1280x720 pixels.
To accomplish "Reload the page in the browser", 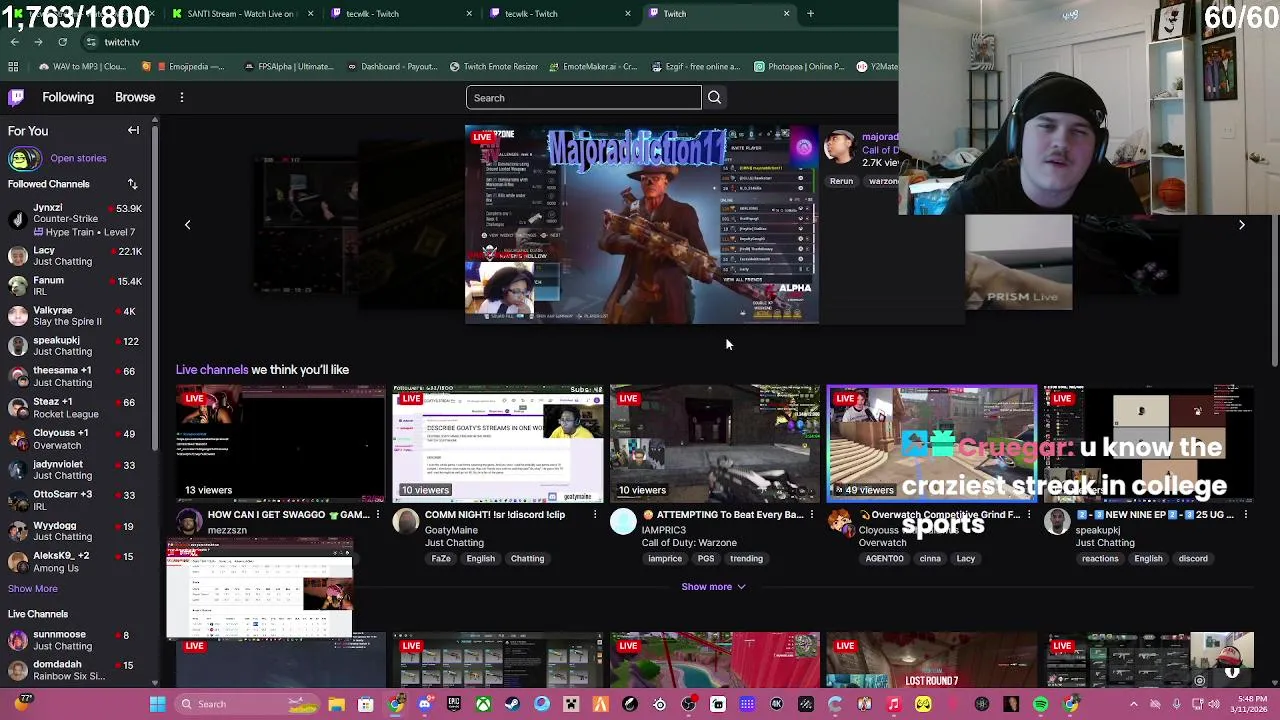I will tap(62, 42).
